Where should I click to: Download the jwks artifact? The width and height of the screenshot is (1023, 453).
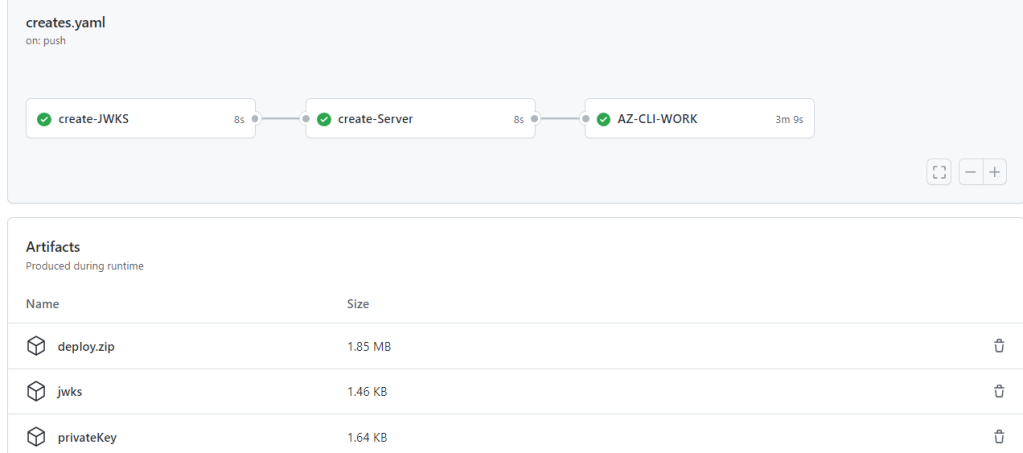[70, 392]
